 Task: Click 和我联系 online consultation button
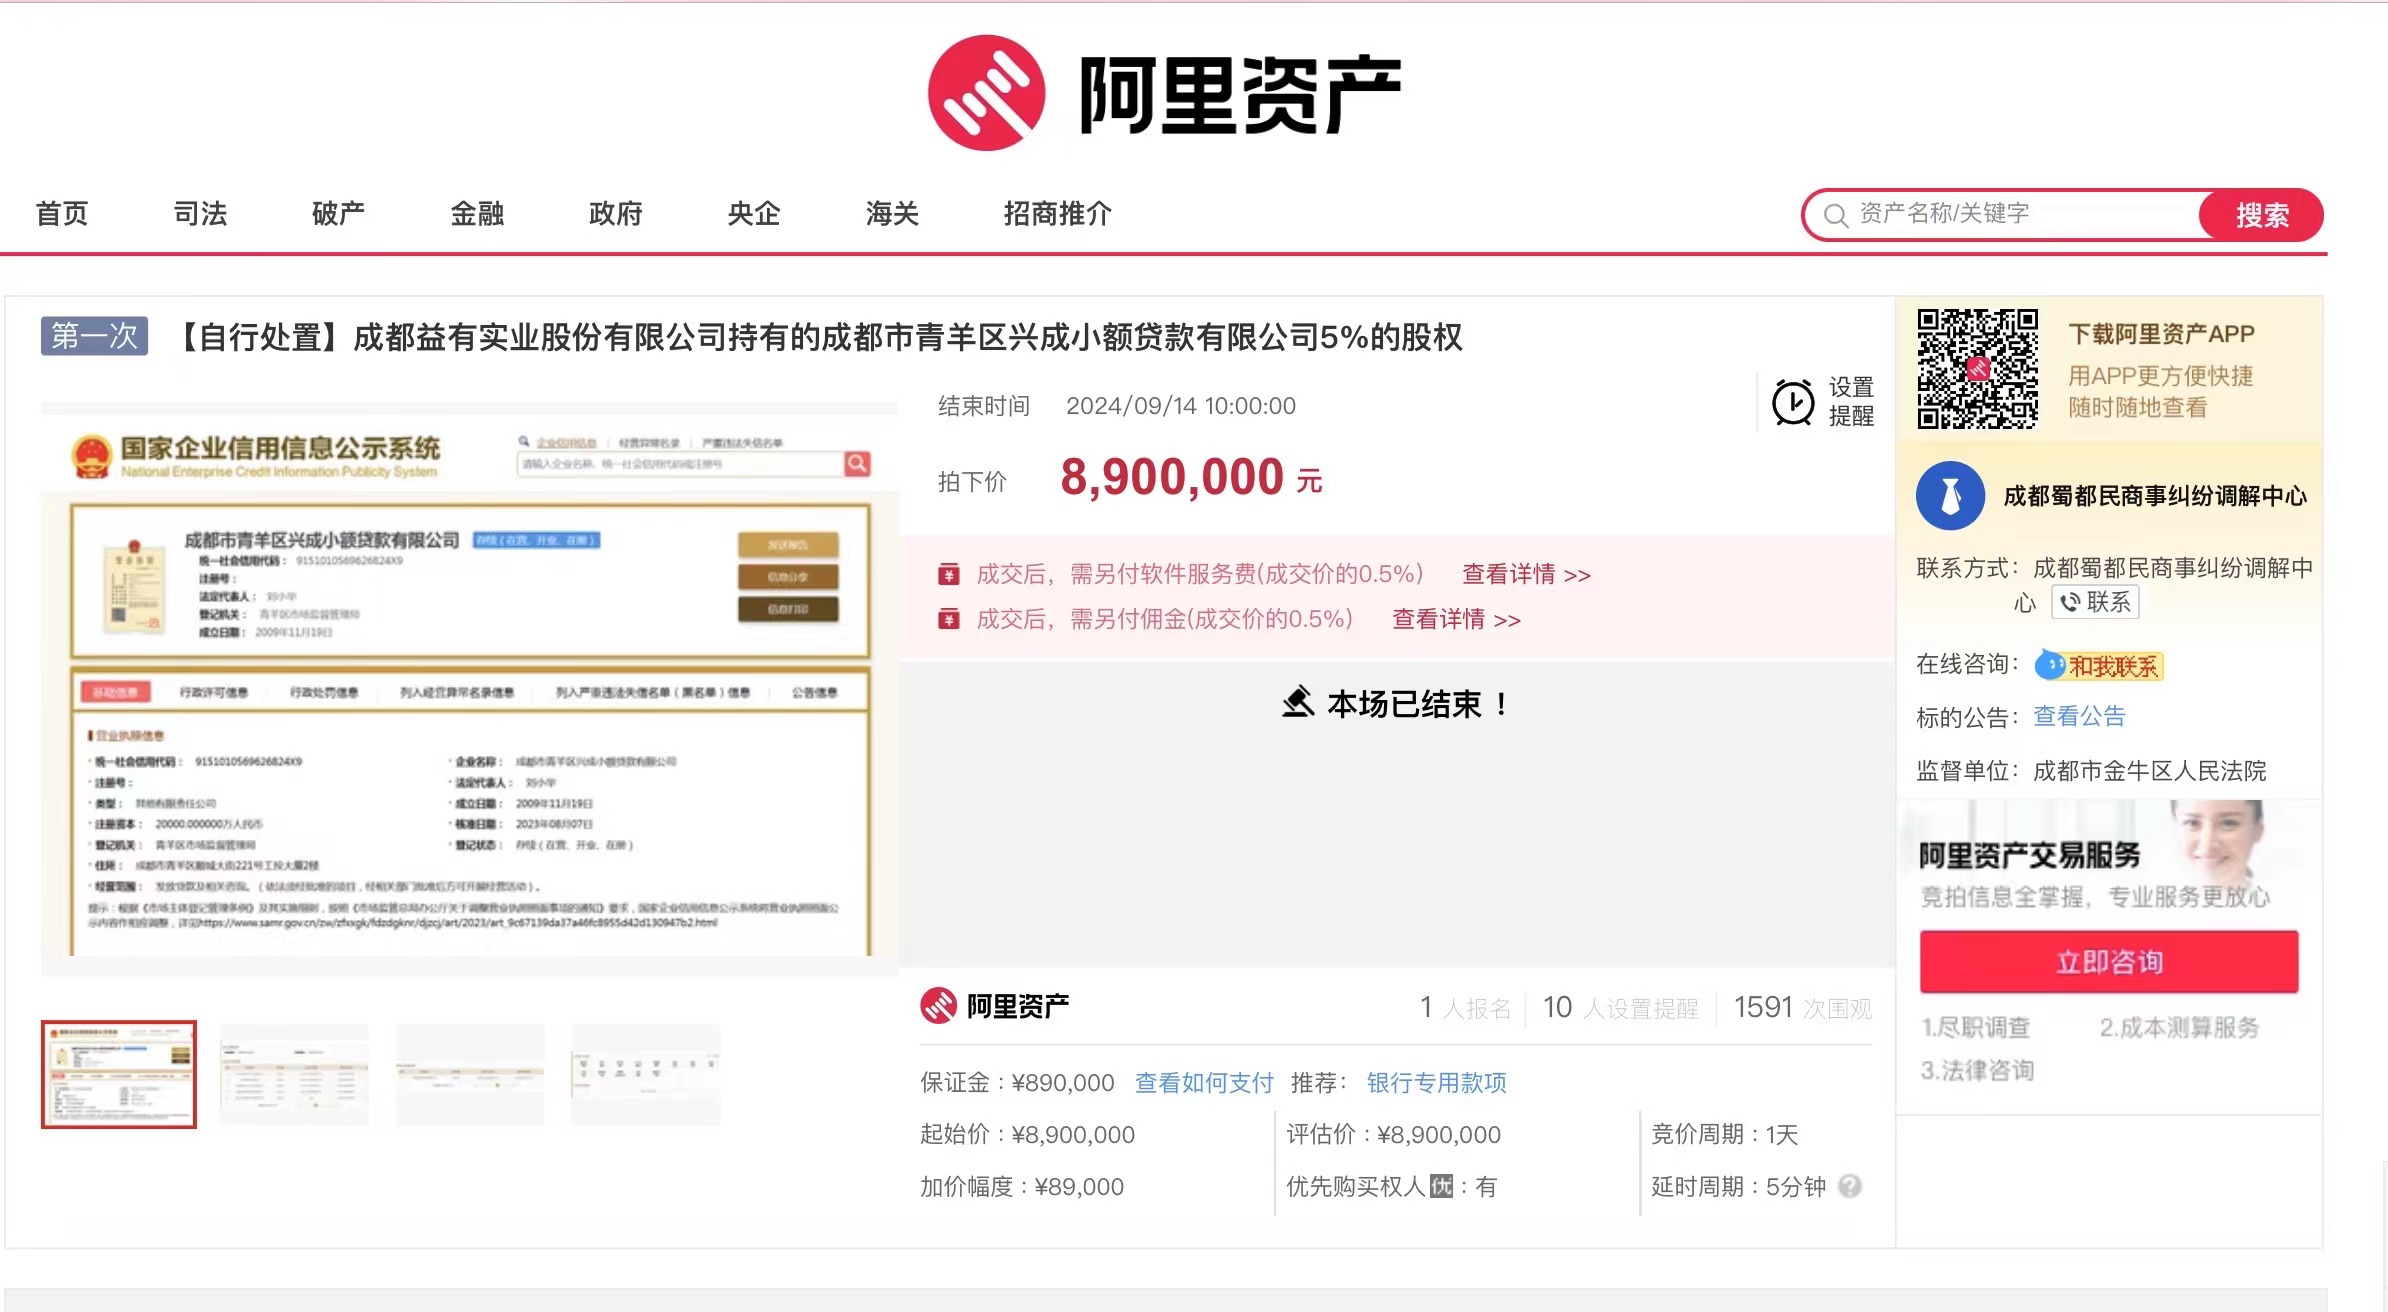(2099, 665)
